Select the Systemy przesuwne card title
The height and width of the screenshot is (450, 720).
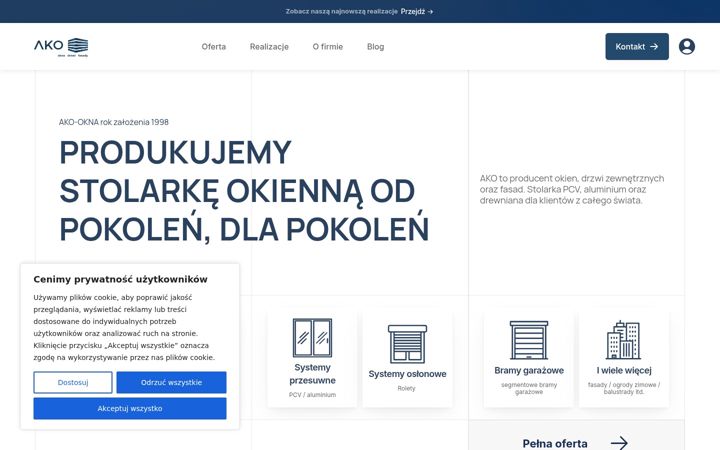click(312, 374)
